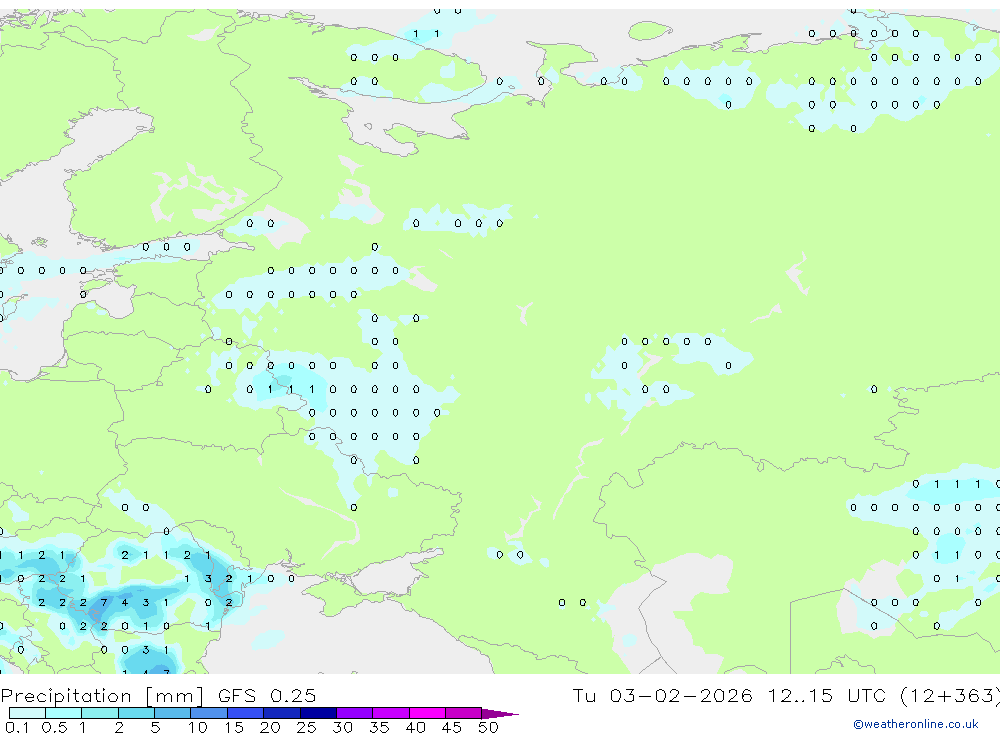This screenshot has height=733, width=1000.
Task: Click the 30–35 mm violet legend swatch
Action: [355, 713]
